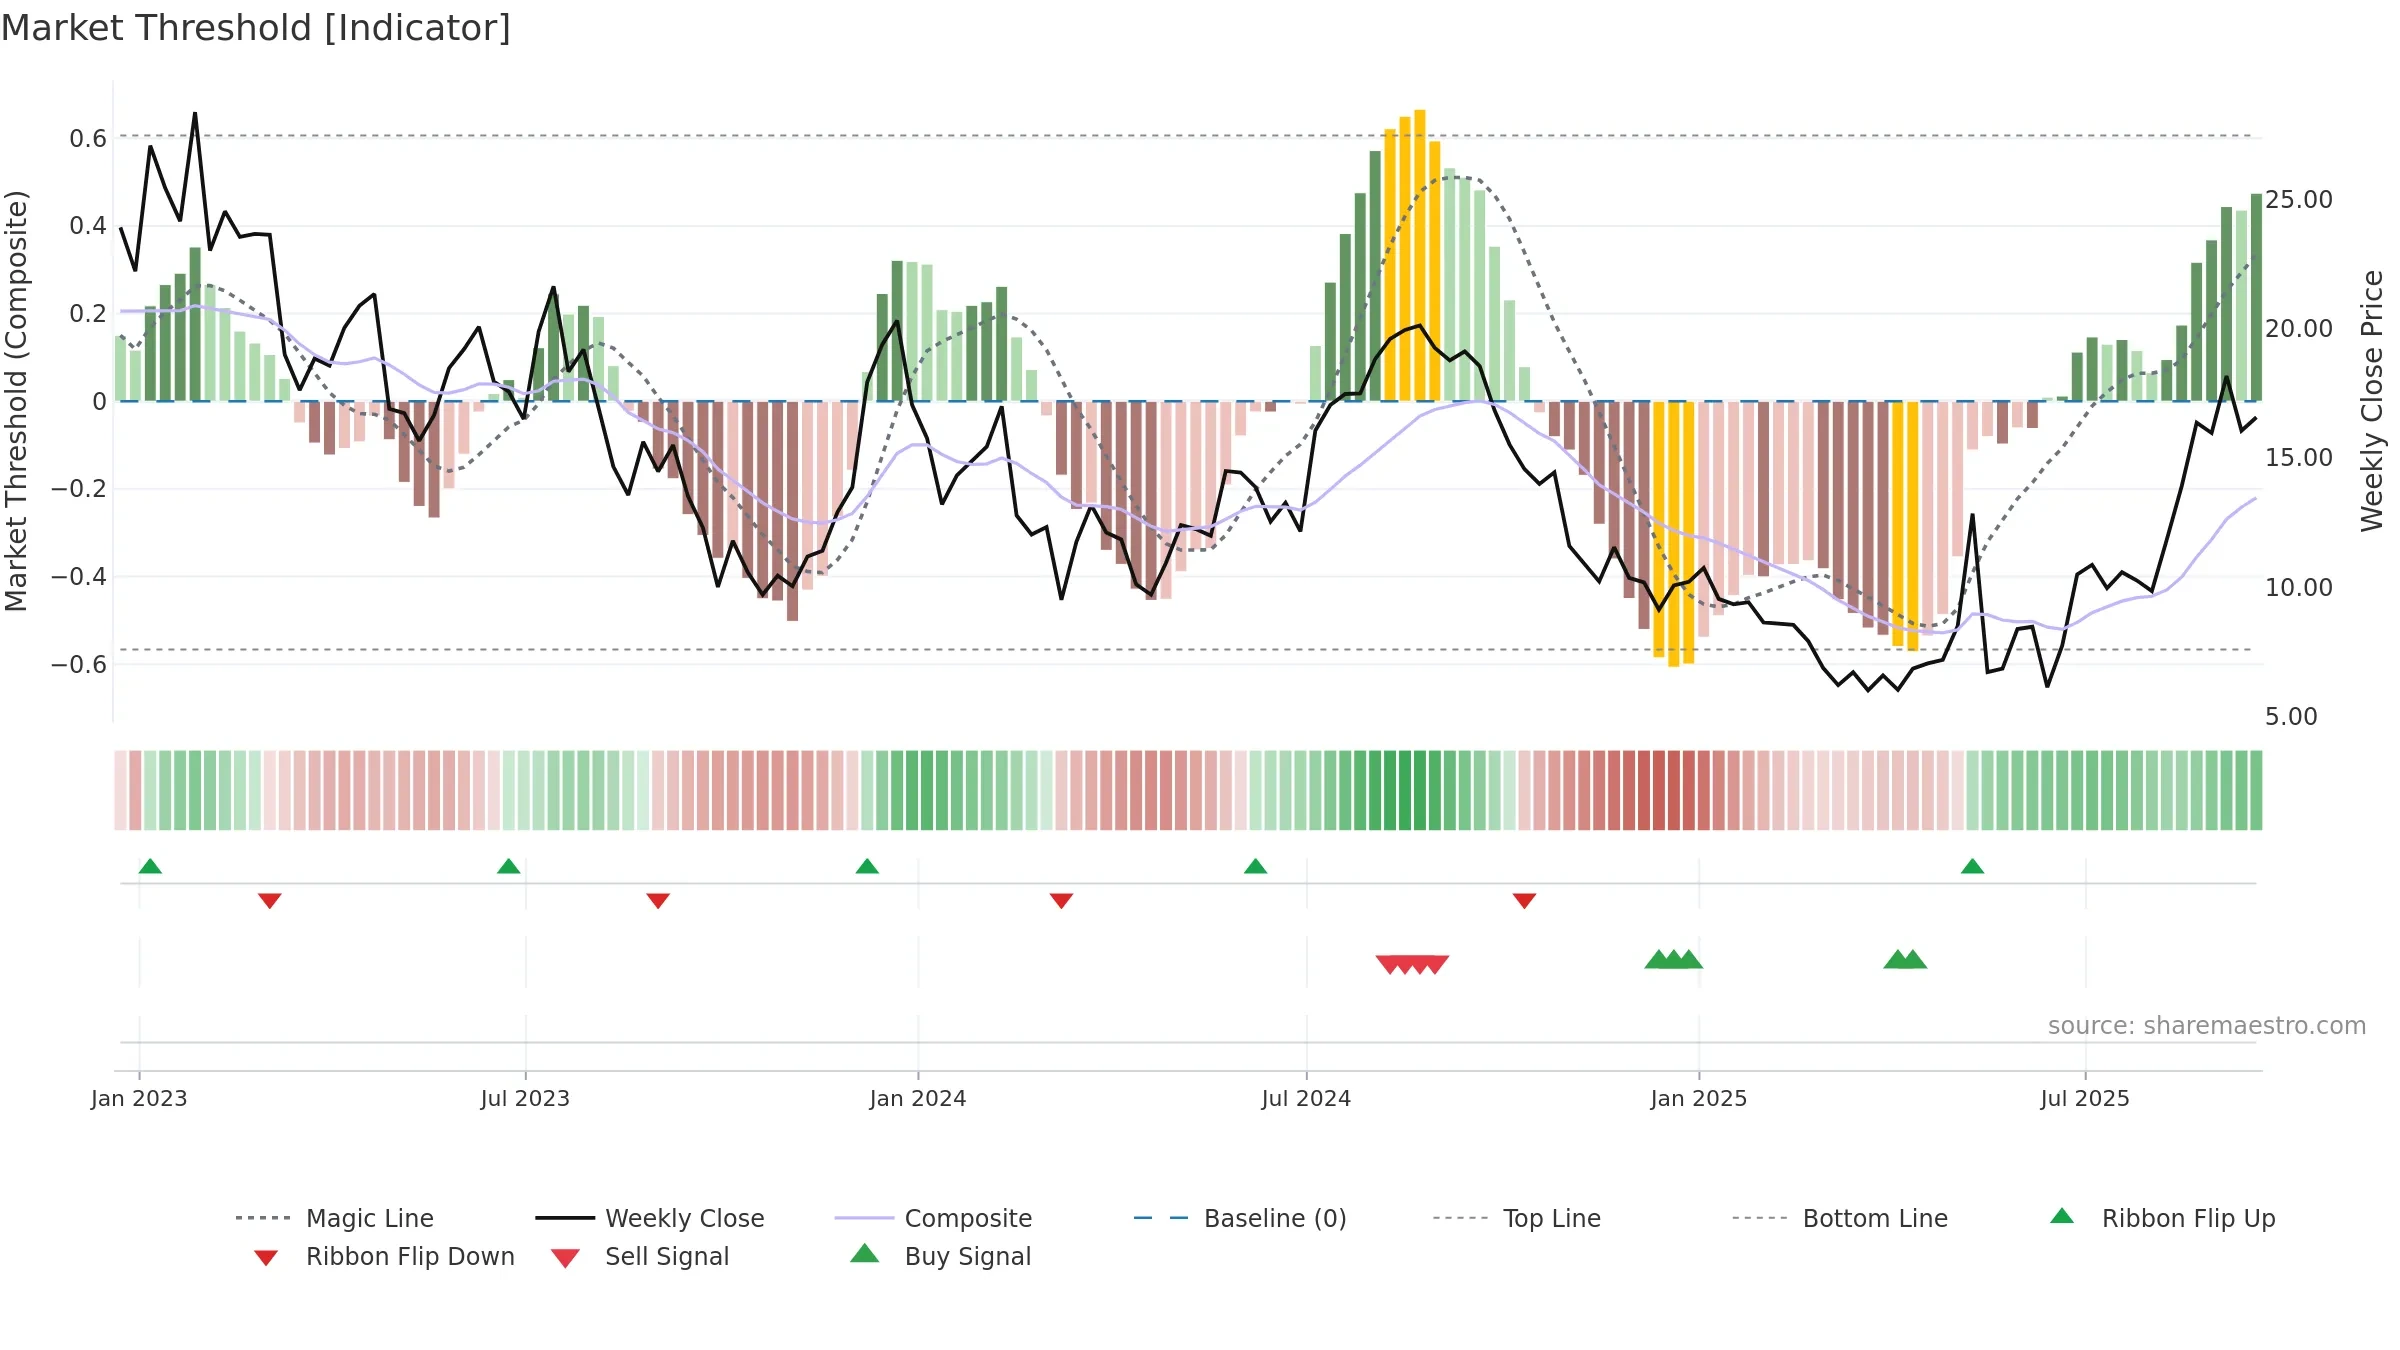Toggle the Baseline (0) legend entry
The width and height of the screenshot is (2400, 1350).
point(1240,1218)
